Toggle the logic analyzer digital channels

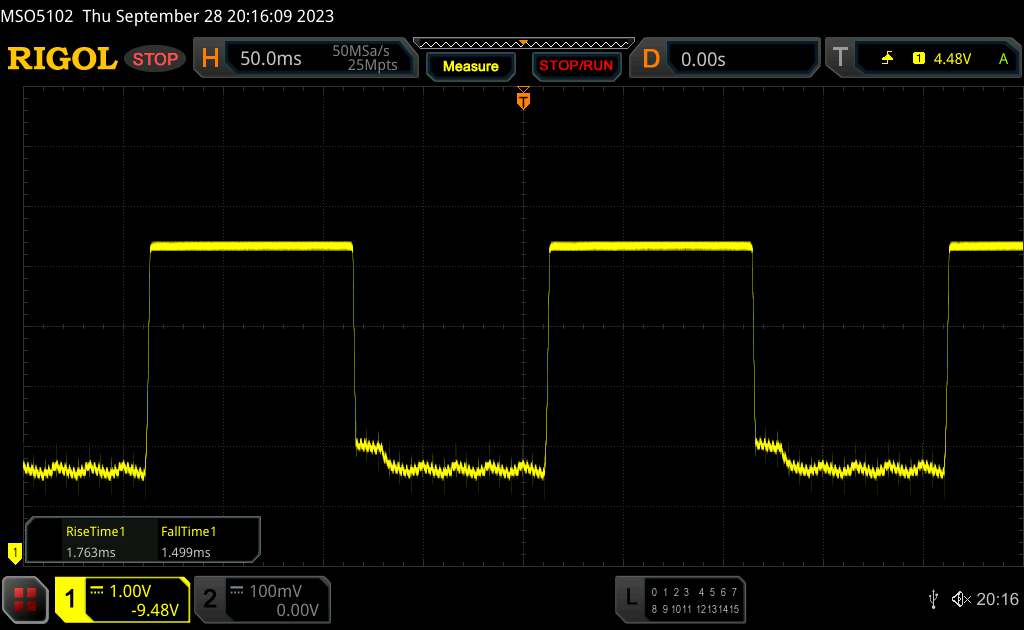681,598
